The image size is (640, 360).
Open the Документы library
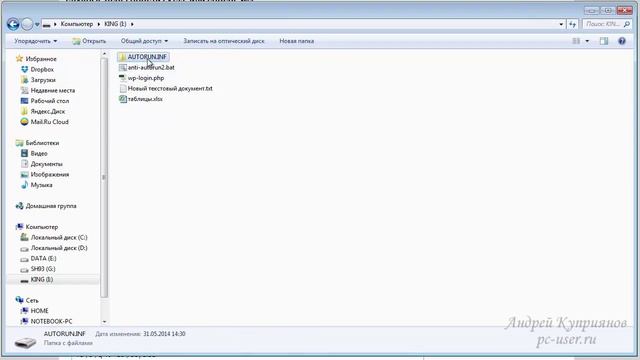point(47,164)
